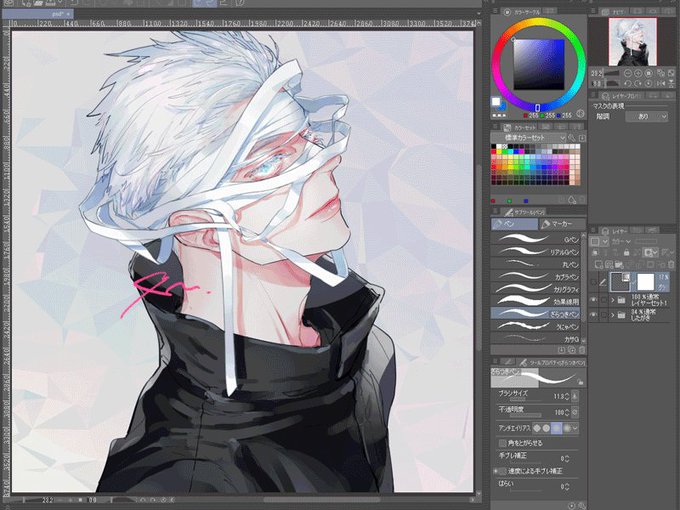Select the weak anti-aliasing option icon
Viewport: 680px width, 510px height.
pos(546,428)
